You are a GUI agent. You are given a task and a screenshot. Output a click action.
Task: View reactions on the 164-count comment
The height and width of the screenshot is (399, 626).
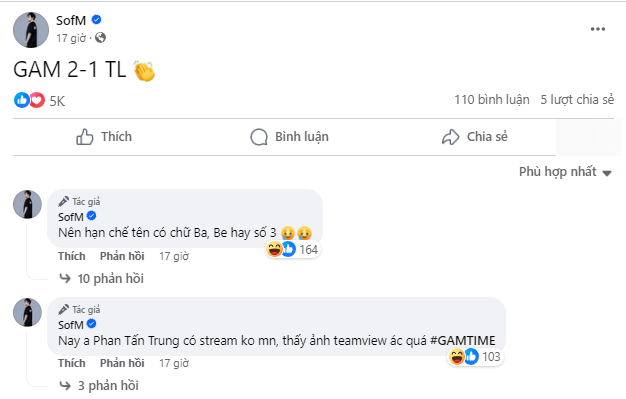[x=292, y=250]
